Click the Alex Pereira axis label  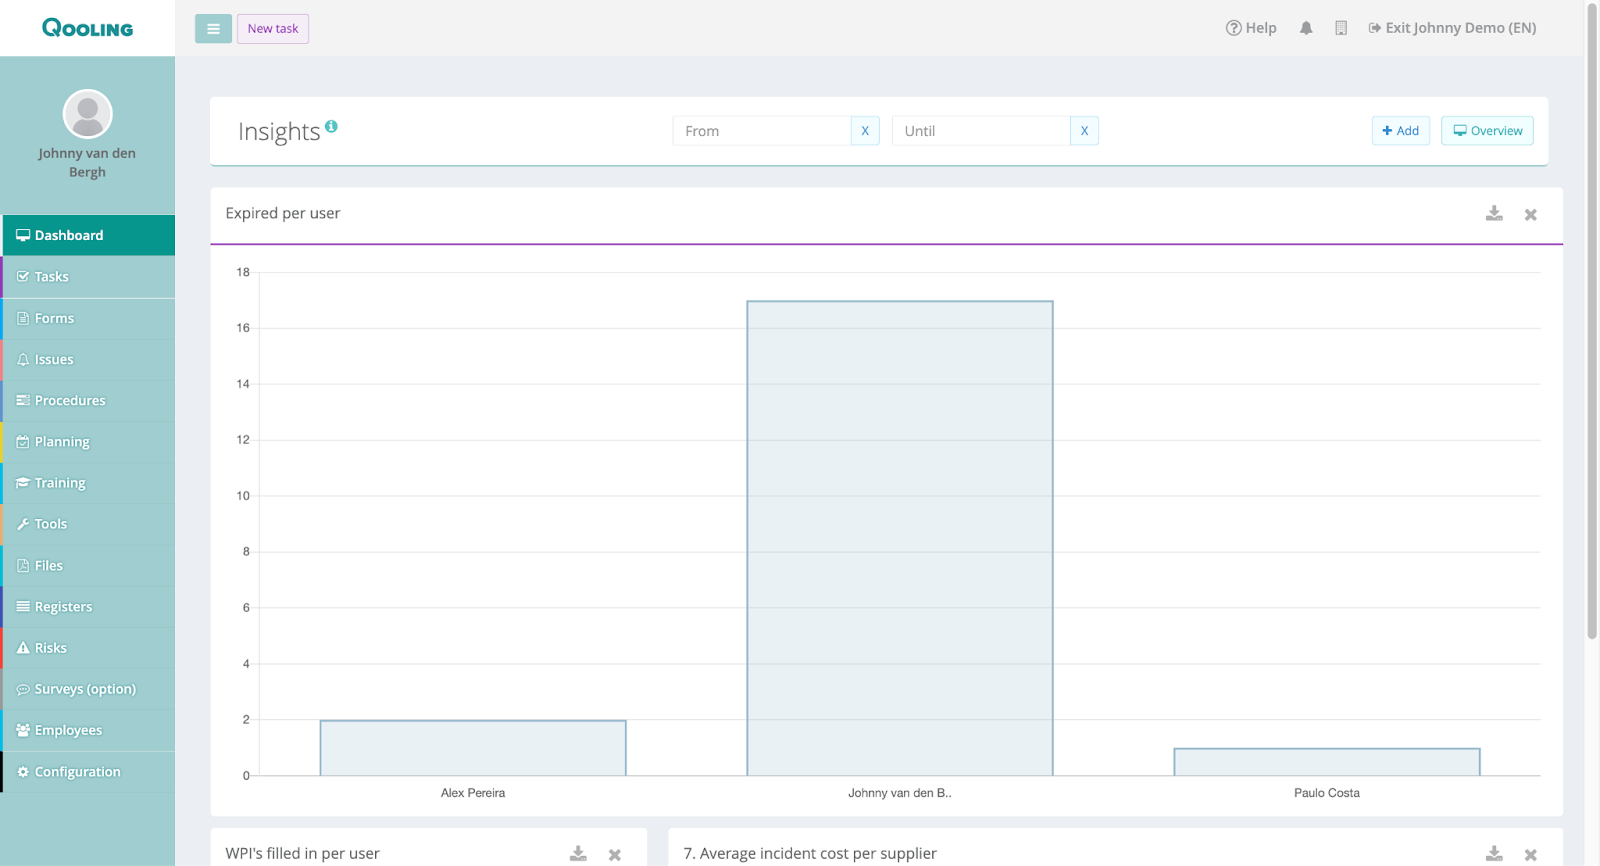473,793
